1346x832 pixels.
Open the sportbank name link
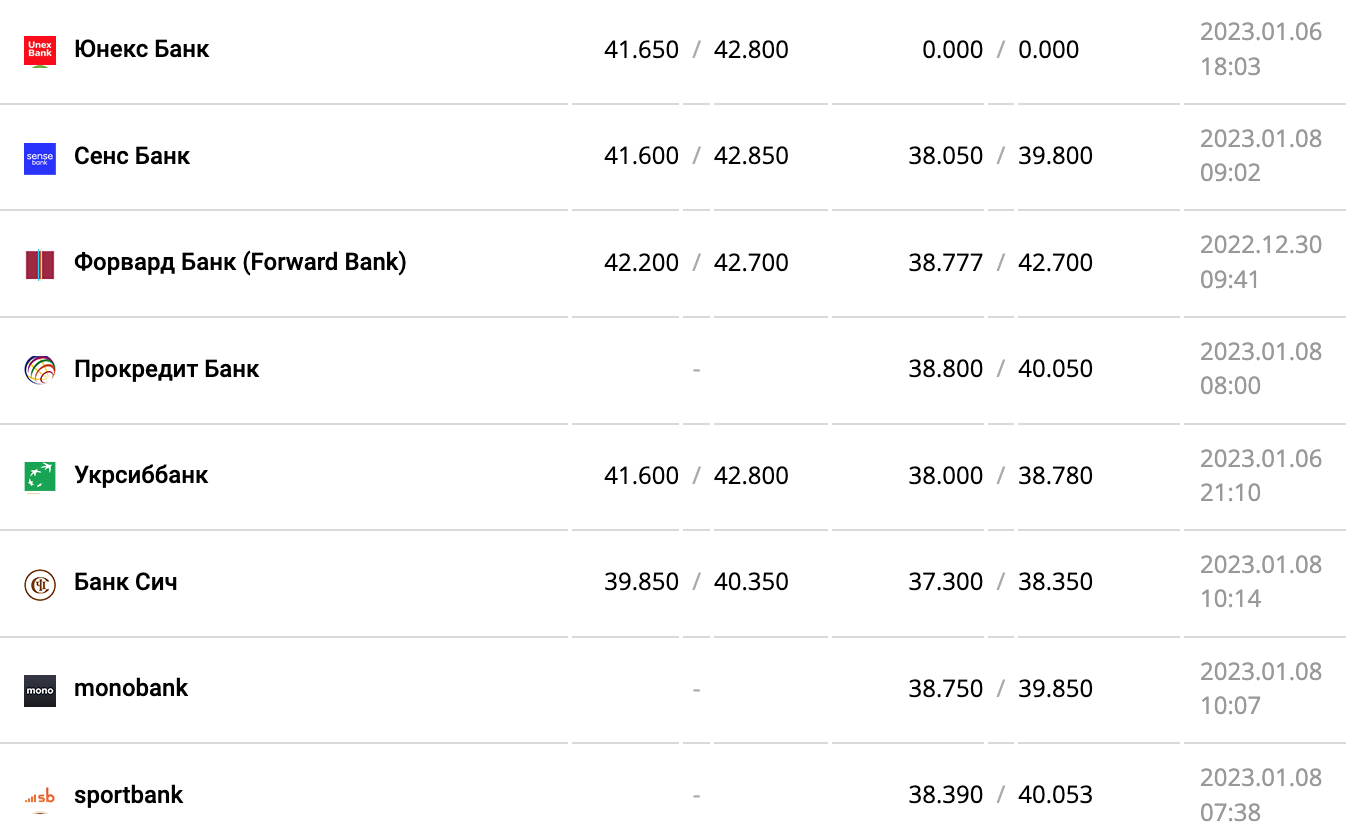(x=129, y=795)
